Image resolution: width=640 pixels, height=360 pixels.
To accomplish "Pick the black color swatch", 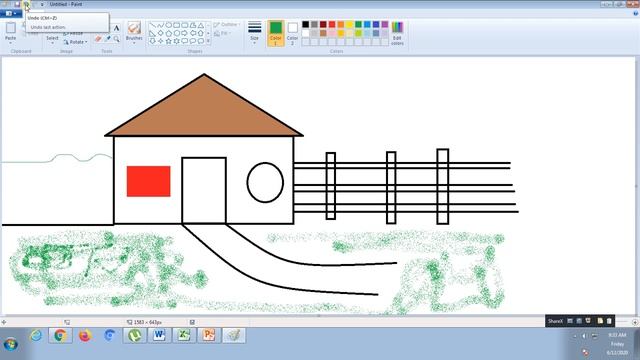I will 305,24.
